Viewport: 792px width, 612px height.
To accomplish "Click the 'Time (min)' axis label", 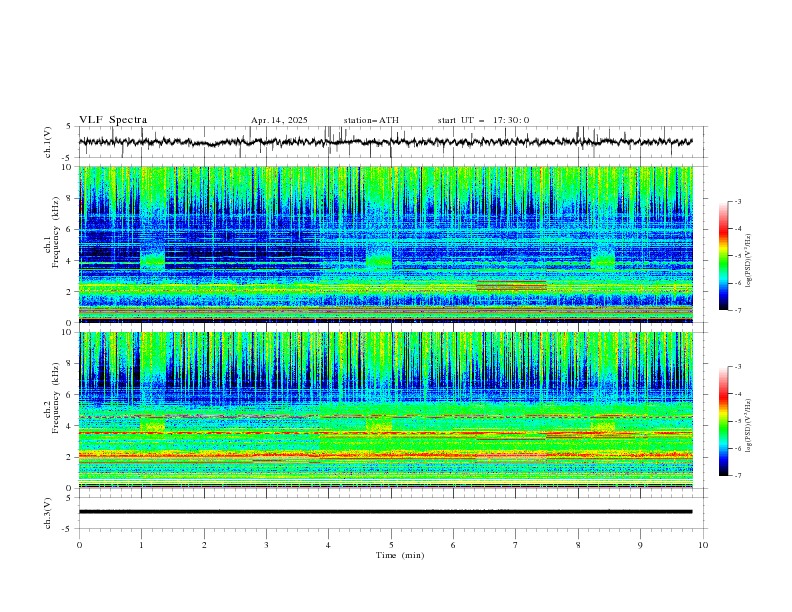I will 400,555.
